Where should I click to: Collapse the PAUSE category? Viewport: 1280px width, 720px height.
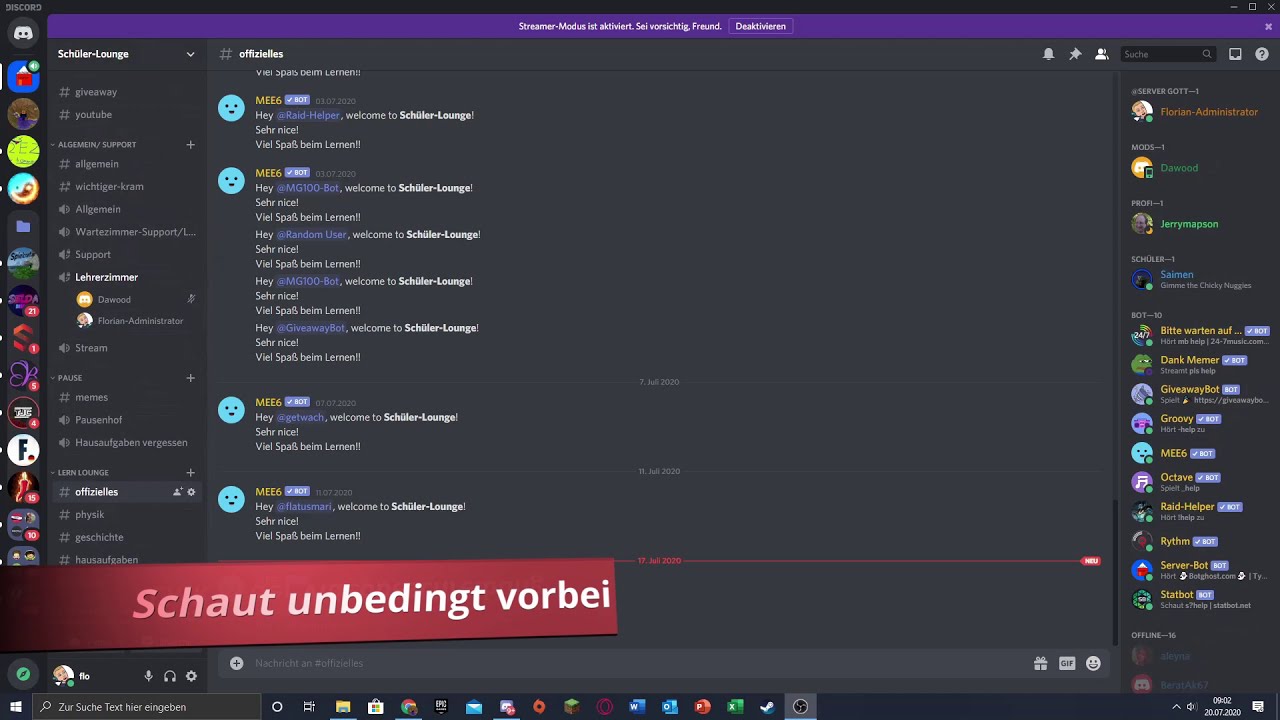(70, 378)
